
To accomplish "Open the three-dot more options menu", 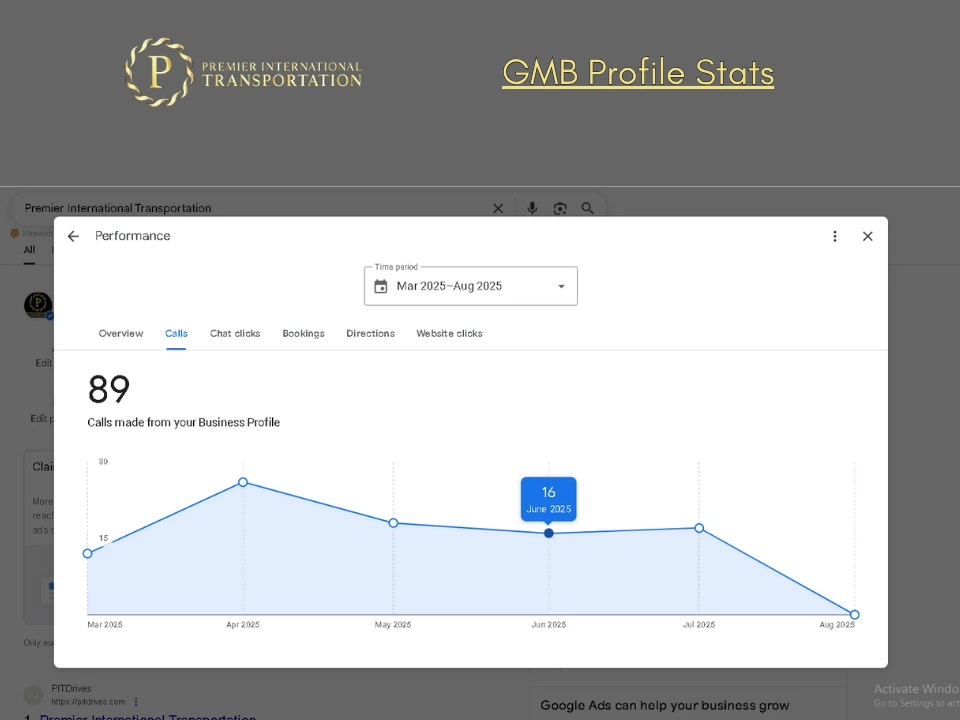I will [x=834, y=236].
